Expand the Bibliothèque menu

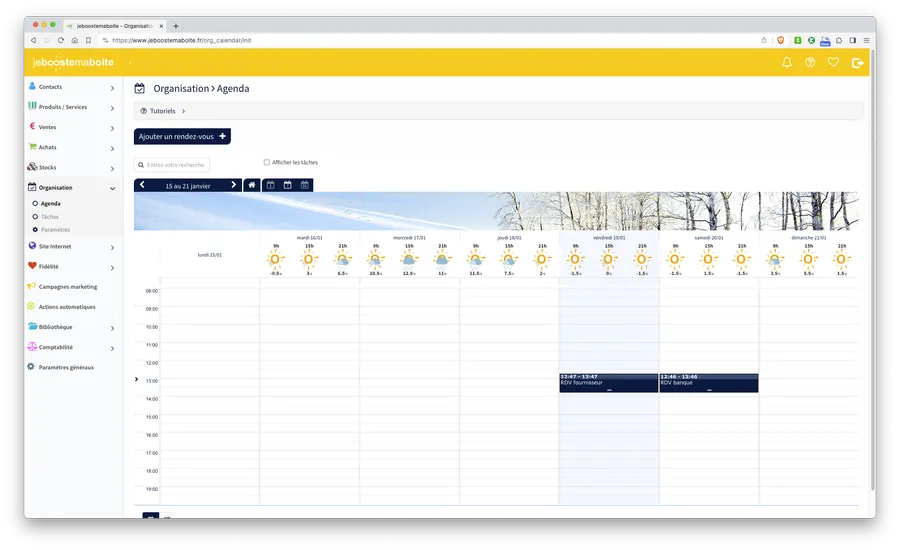[72, 327]
